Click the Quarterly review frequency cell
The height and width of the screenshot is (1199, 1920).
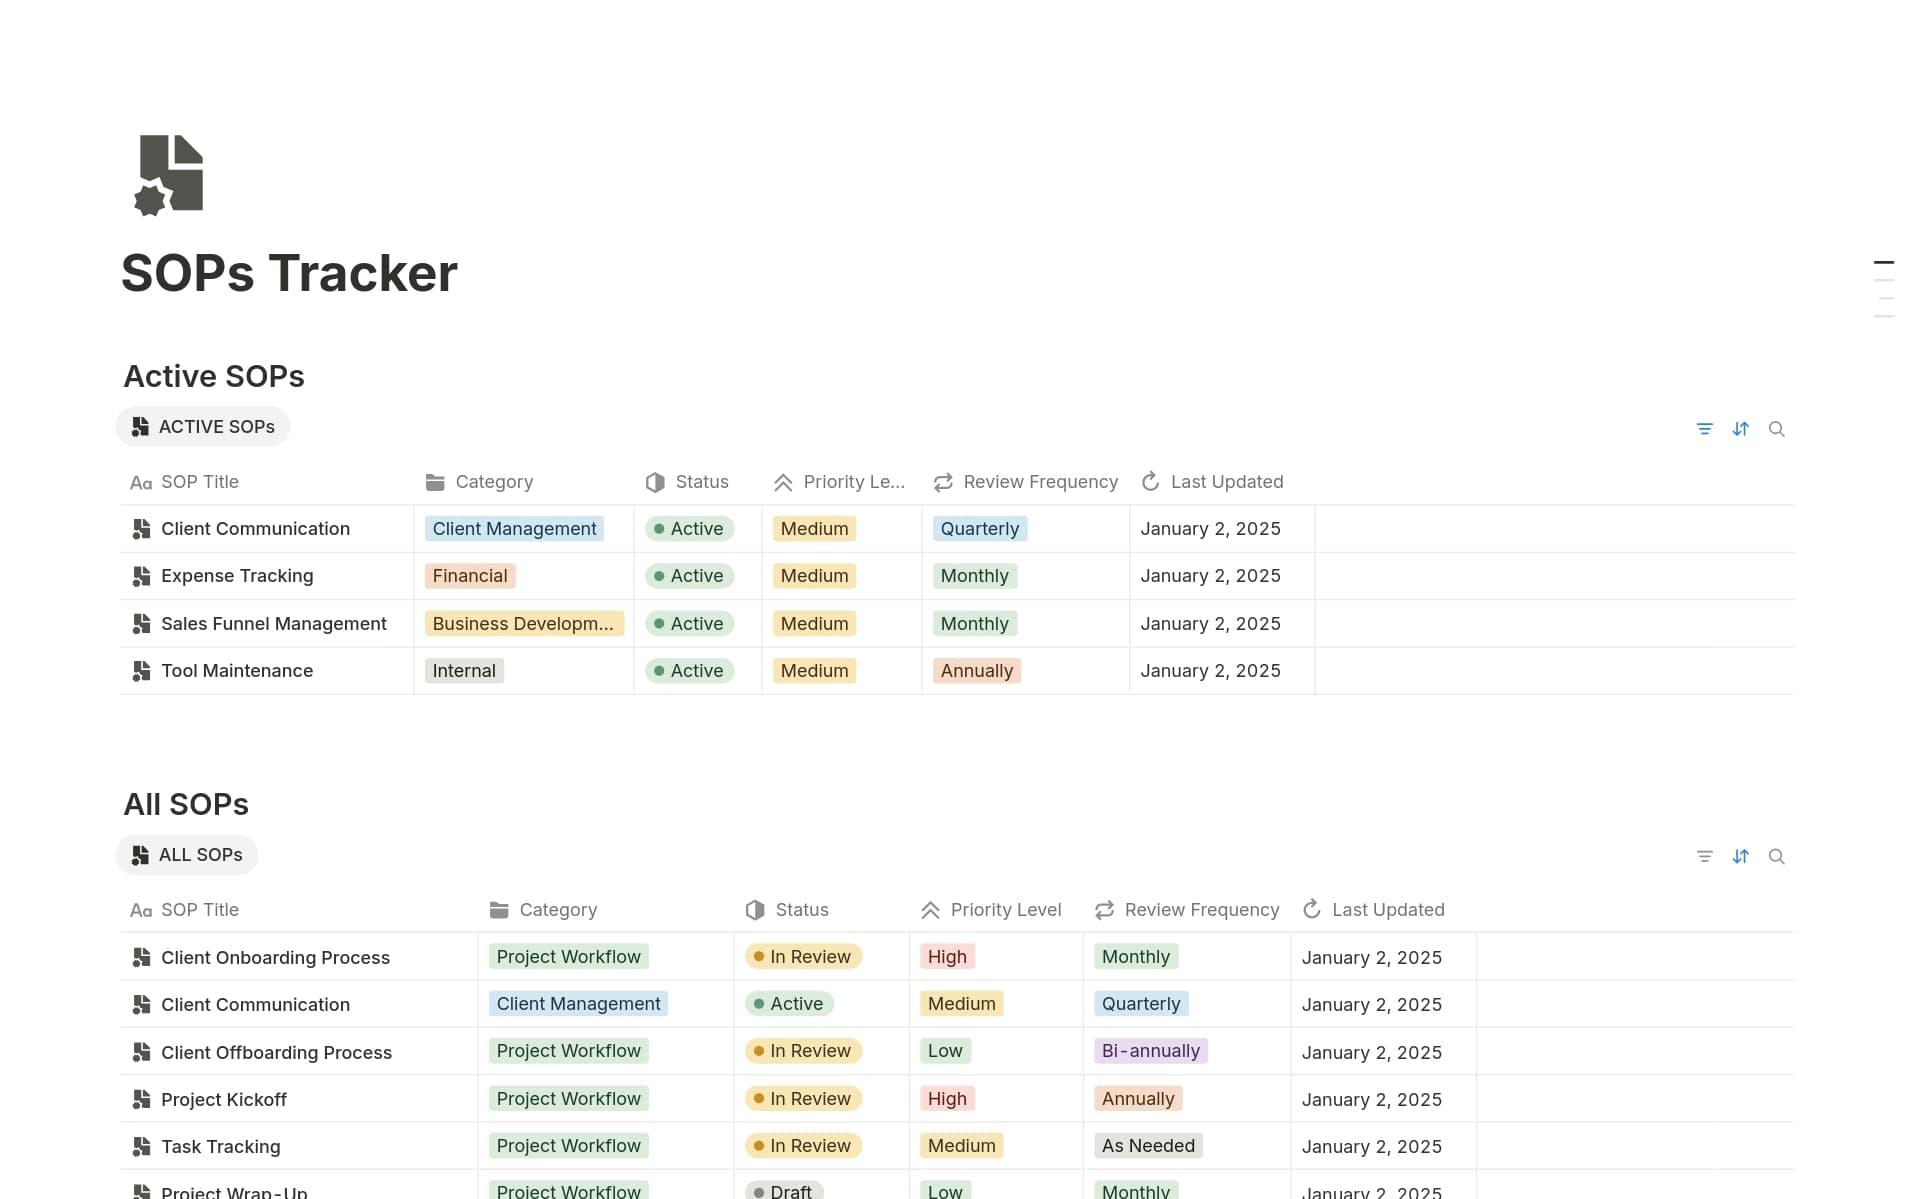979,528
